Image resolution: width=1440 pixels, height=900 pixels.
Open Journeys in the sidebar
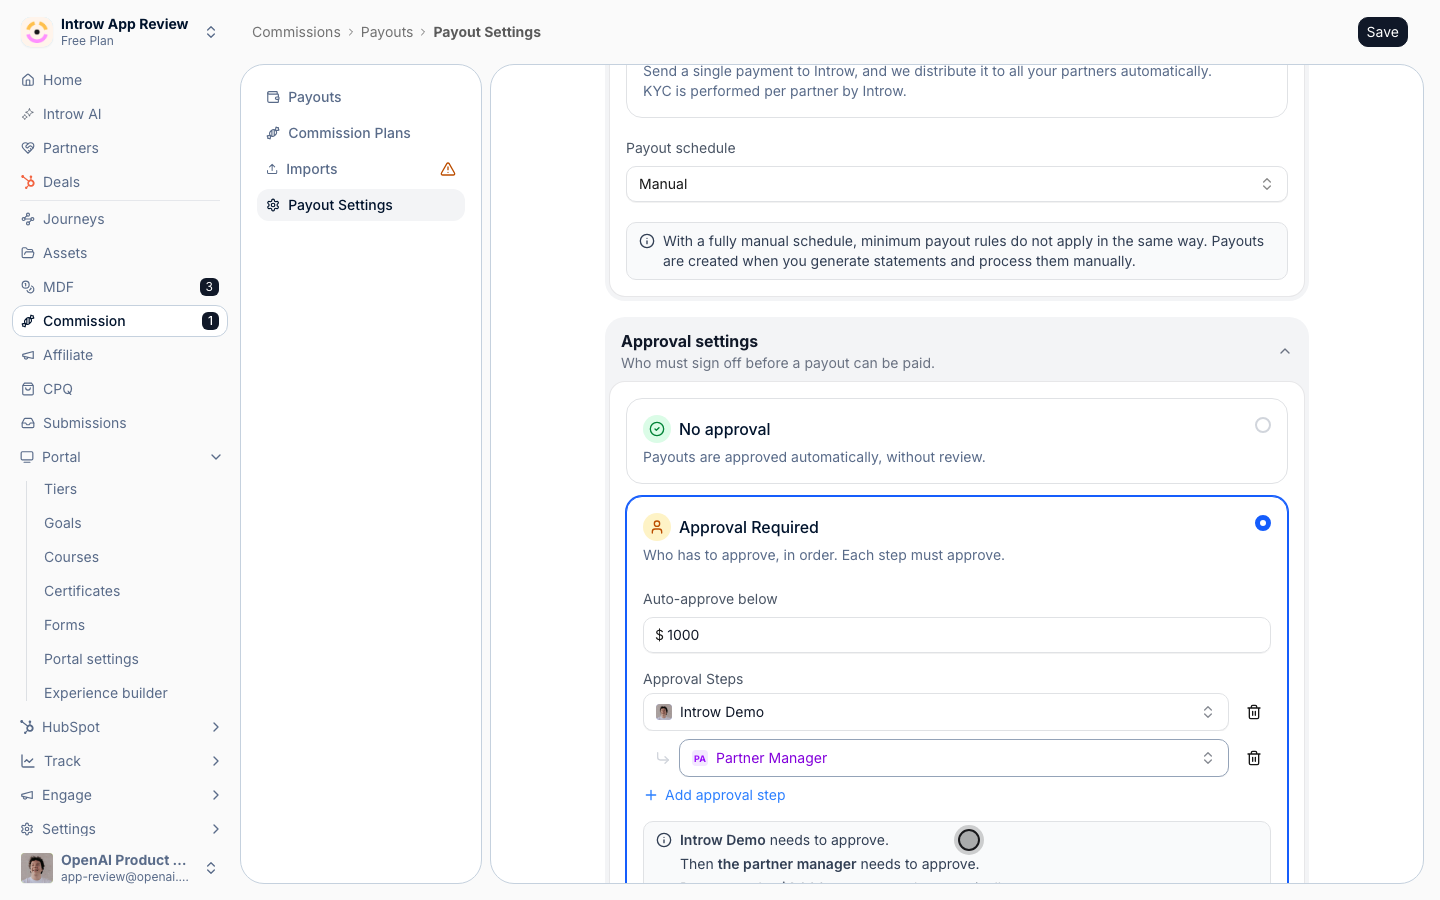[x=120, y=219]
